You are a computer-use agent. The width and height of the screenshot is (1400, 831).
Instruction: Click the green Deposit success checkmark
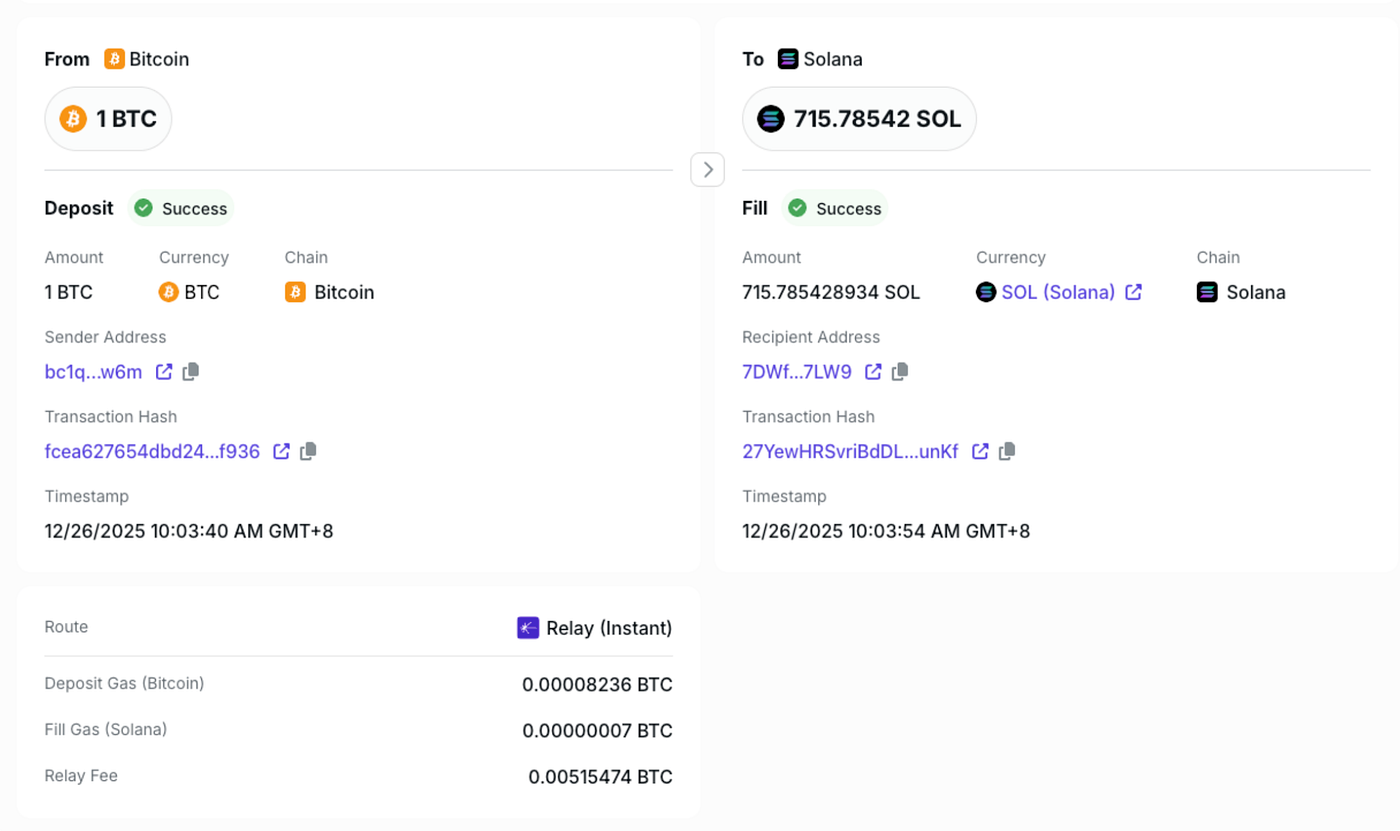144,208
